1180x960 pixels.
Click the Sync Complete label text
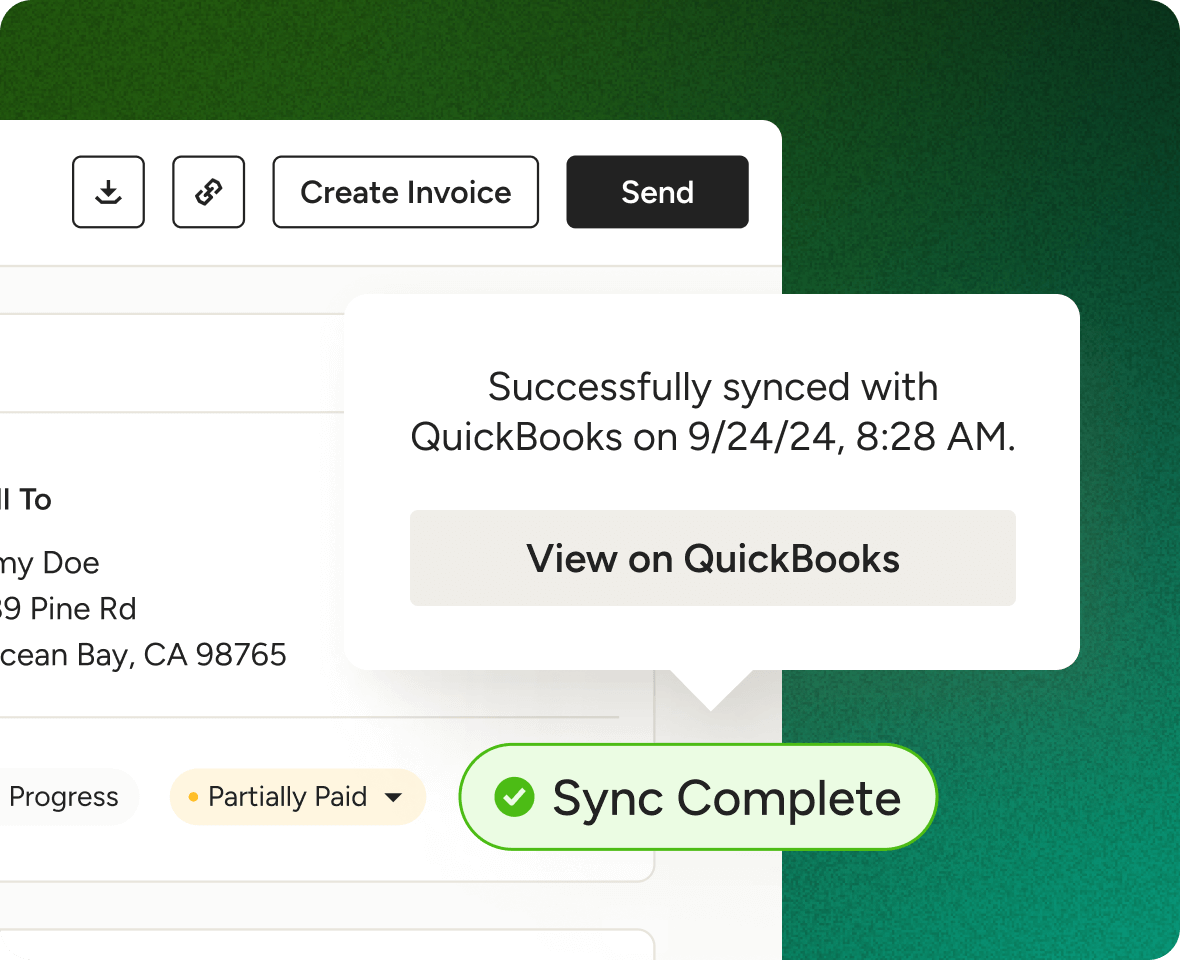click(726, 798)
